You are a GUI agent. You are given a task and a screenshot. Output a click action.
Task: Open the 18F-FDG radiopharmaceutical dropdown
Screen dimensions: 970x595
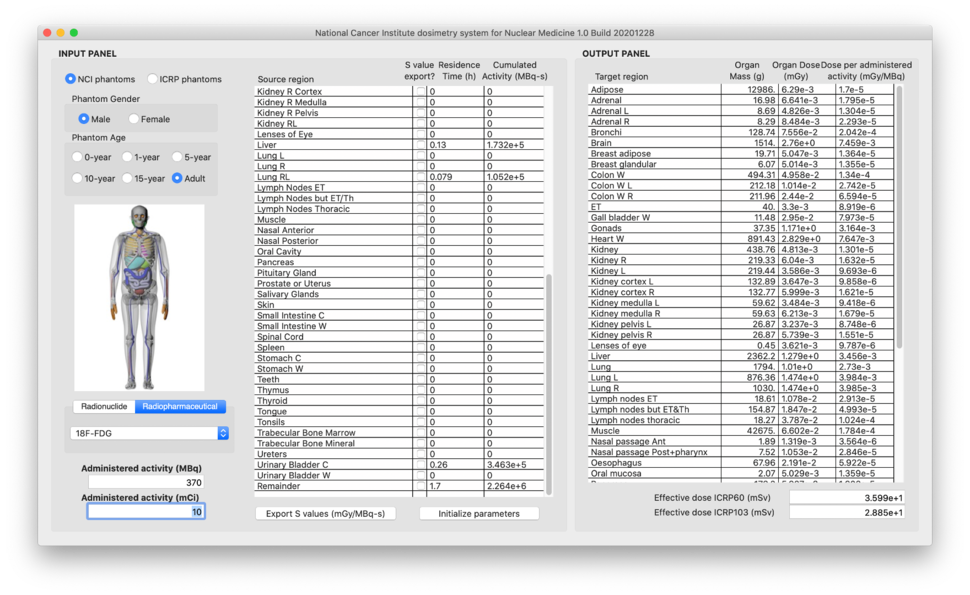click(150, 433)
